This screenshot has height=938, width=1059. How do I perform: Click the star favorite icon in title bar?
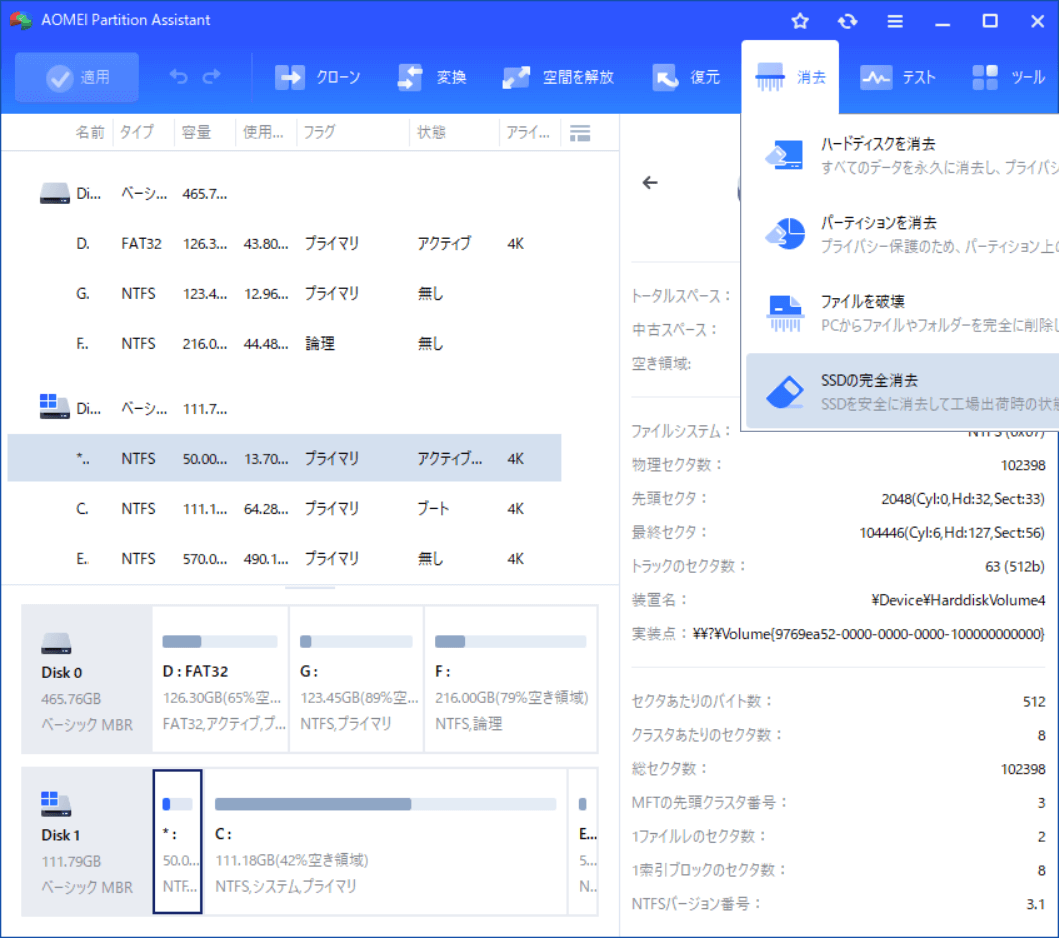pyautogui.click(x=800, y=21)
